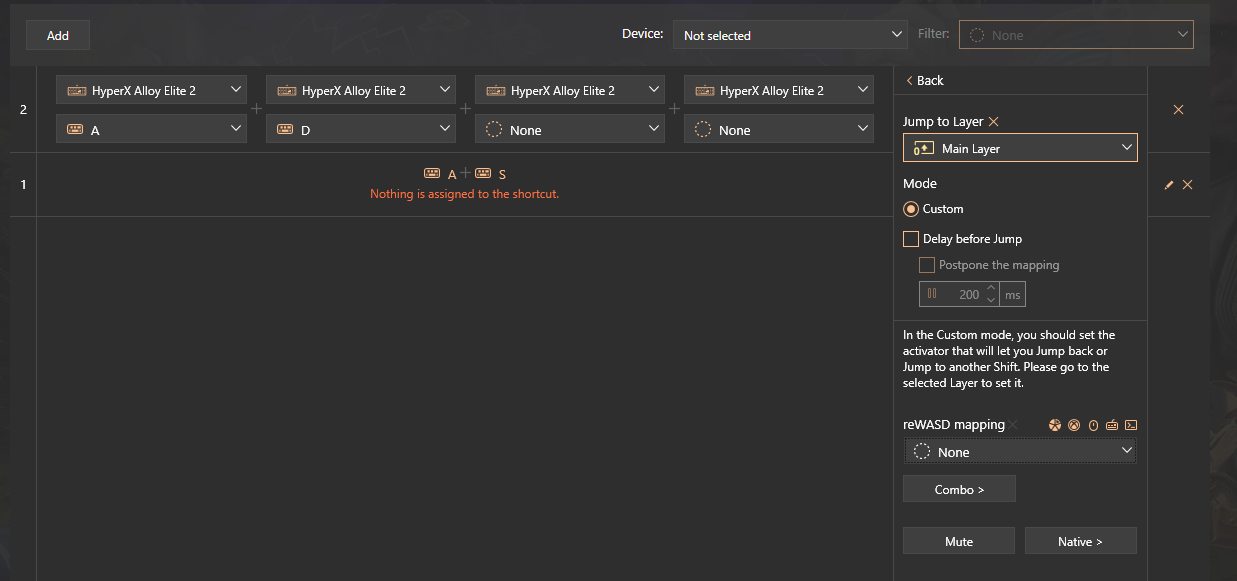Open the Combo editor button
The height and width of the screenshot is (581, 1237).
pyautogui.click(x=959, y=489)
